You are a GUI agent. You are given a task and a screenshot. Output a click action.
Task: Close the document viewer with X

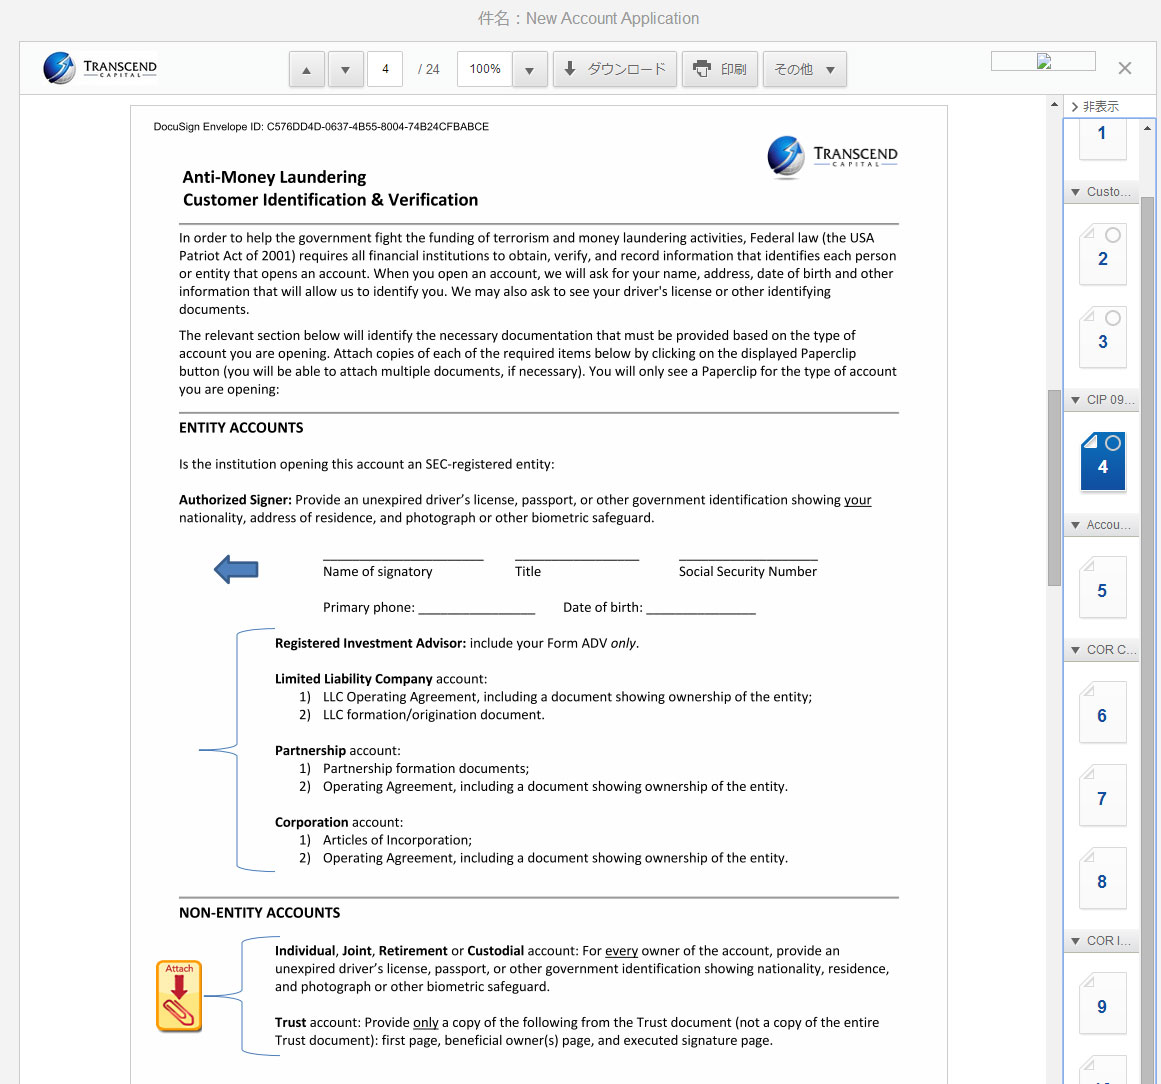[x=1125, y=68]
